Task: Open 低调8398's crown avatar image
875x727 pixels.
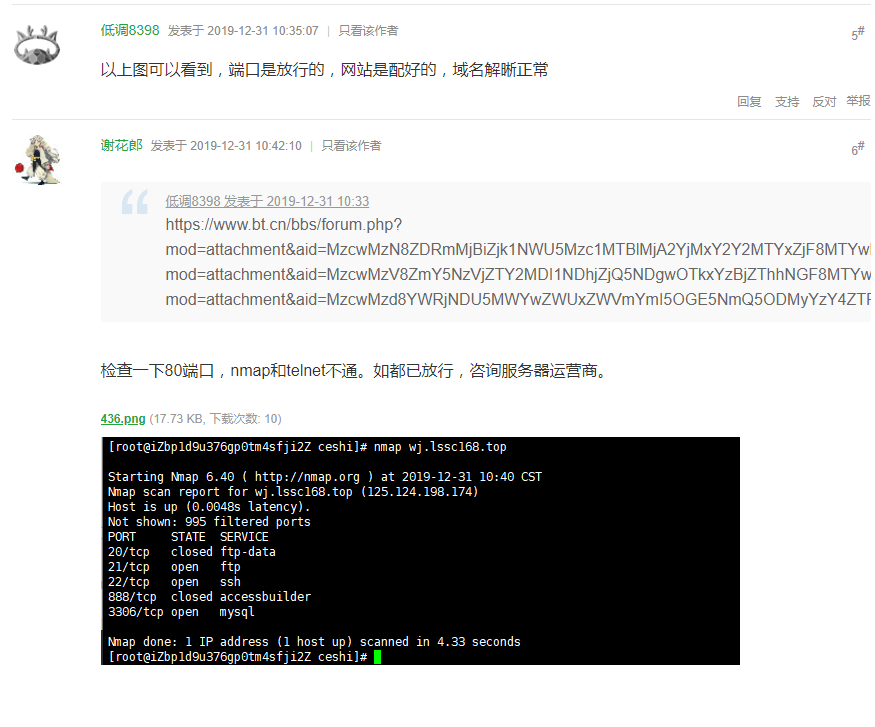Action: 37,45
